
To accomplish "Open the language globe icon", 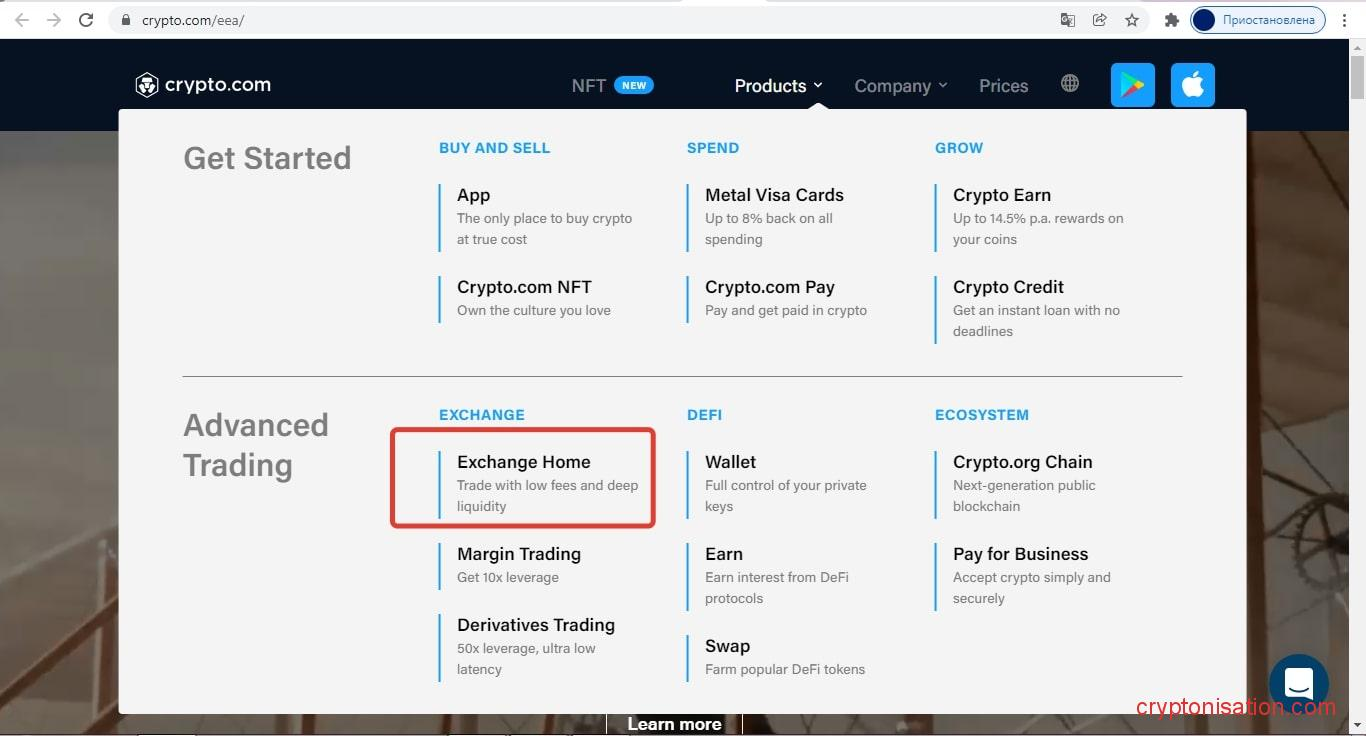I will [1070, 84].
